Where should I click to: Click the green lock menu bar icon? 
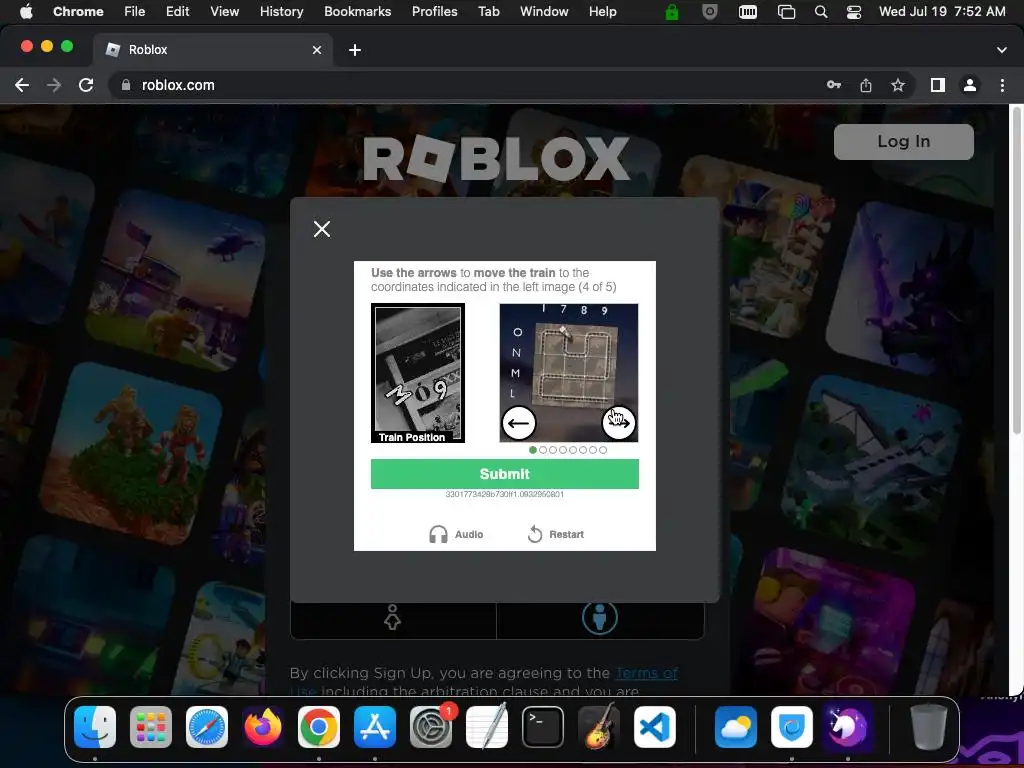tap(671, 12)
